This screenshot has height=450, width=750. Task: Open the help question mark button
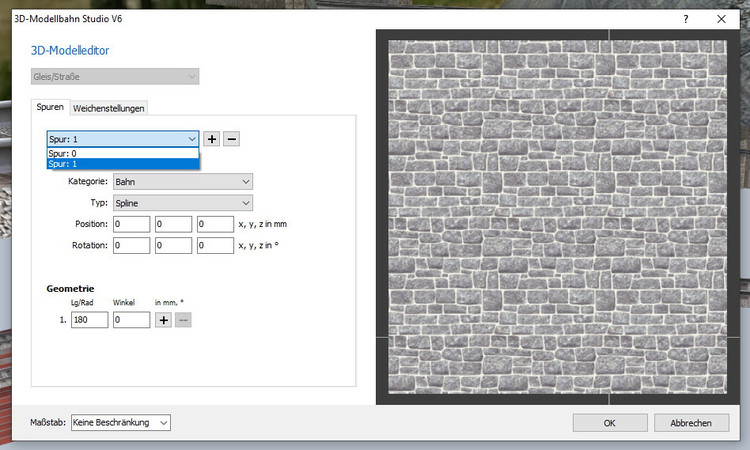pyautogui.click(x=686, y=19)
